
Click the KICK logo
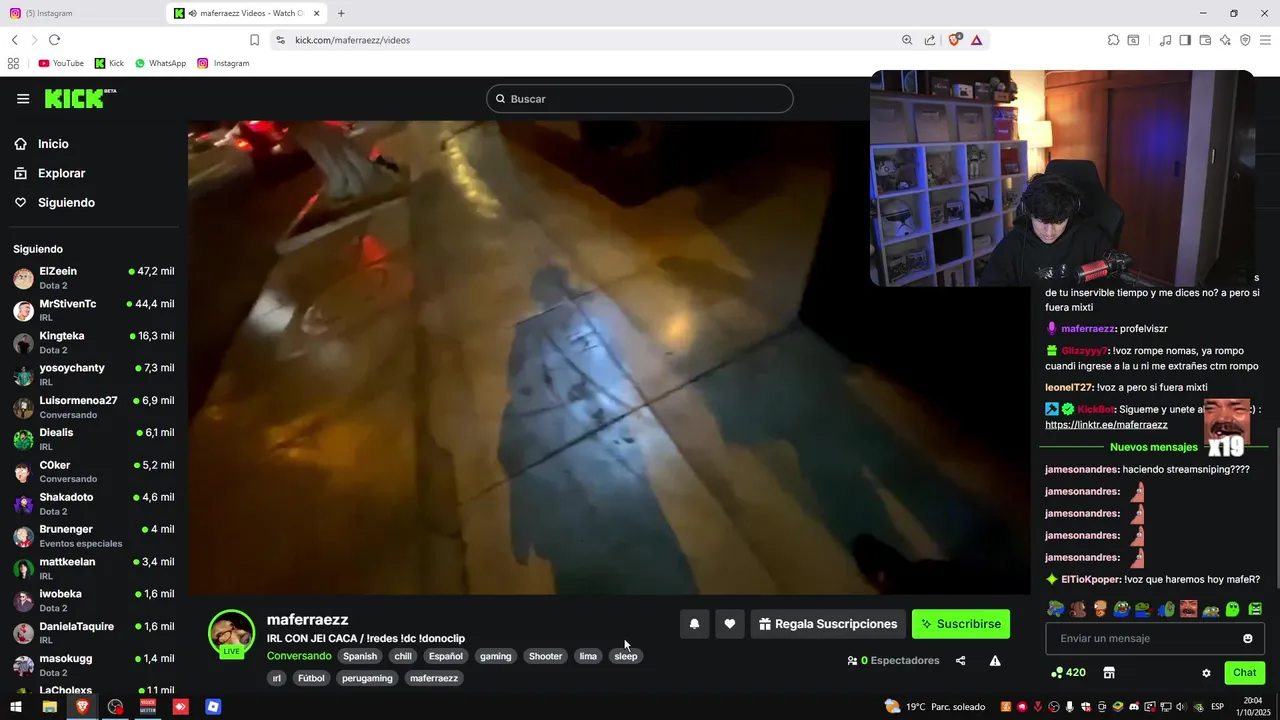pyautogui.click(x=80, y=98)
